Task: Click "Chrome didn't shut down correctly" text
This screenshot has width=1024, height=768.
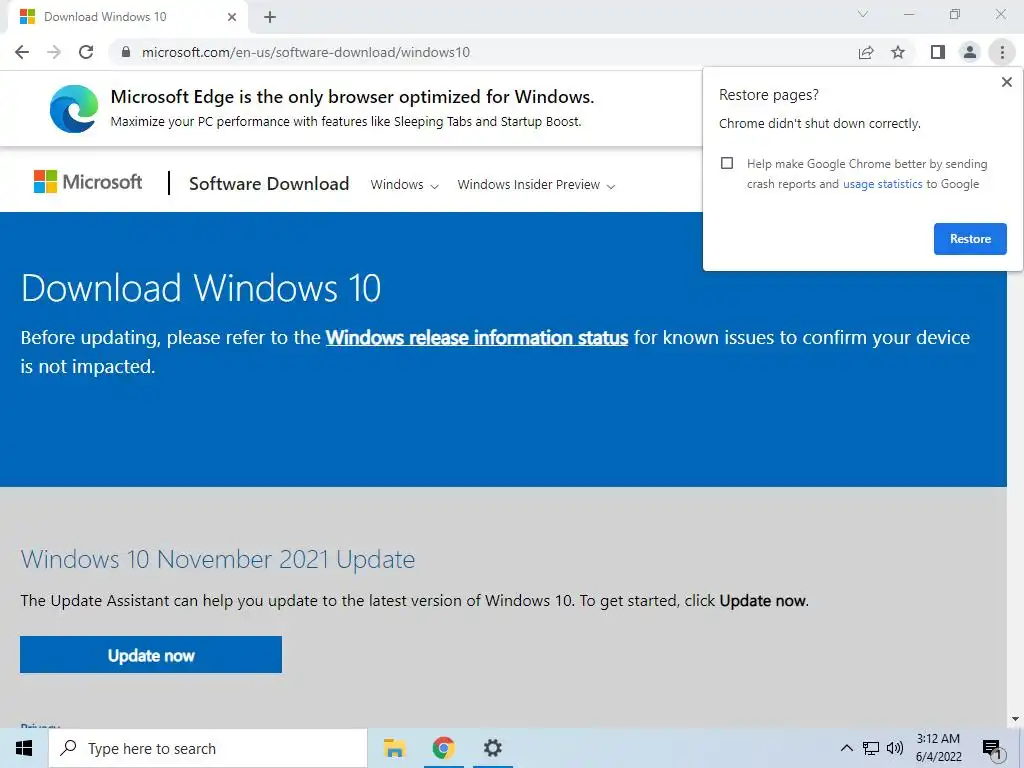Action: [820, 123]
